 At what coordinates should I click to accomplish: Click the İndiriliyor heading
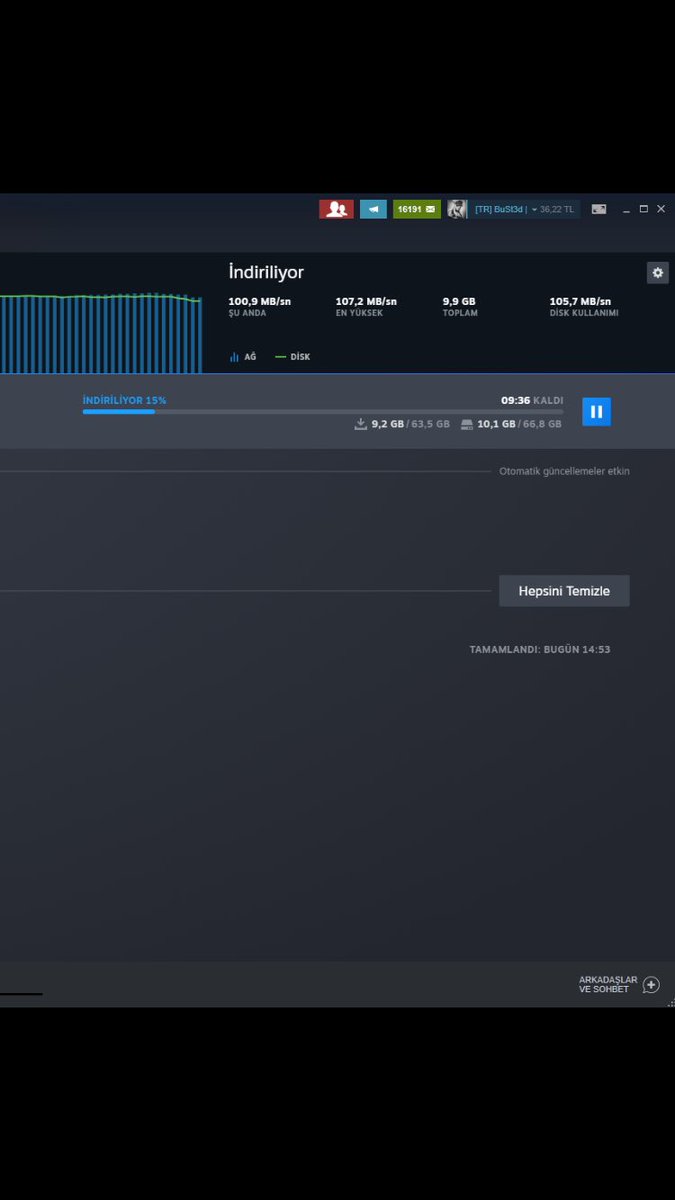tap(266, 272)
